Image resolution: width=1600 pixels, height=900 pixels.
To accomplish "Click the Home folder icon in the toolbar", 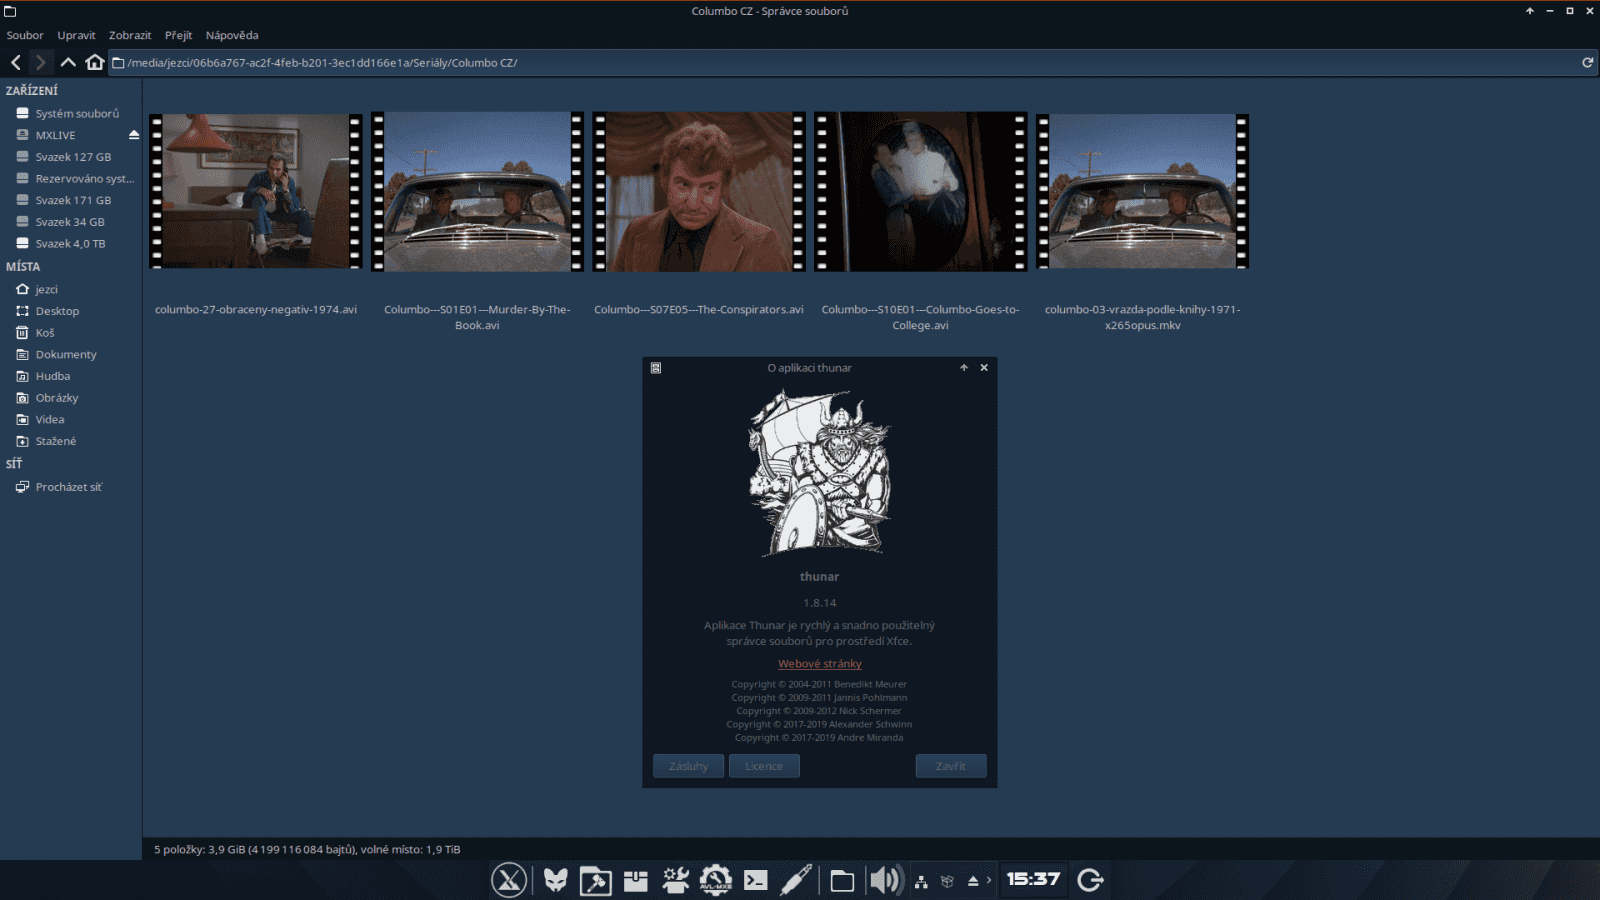I will [x=95, y=61].
